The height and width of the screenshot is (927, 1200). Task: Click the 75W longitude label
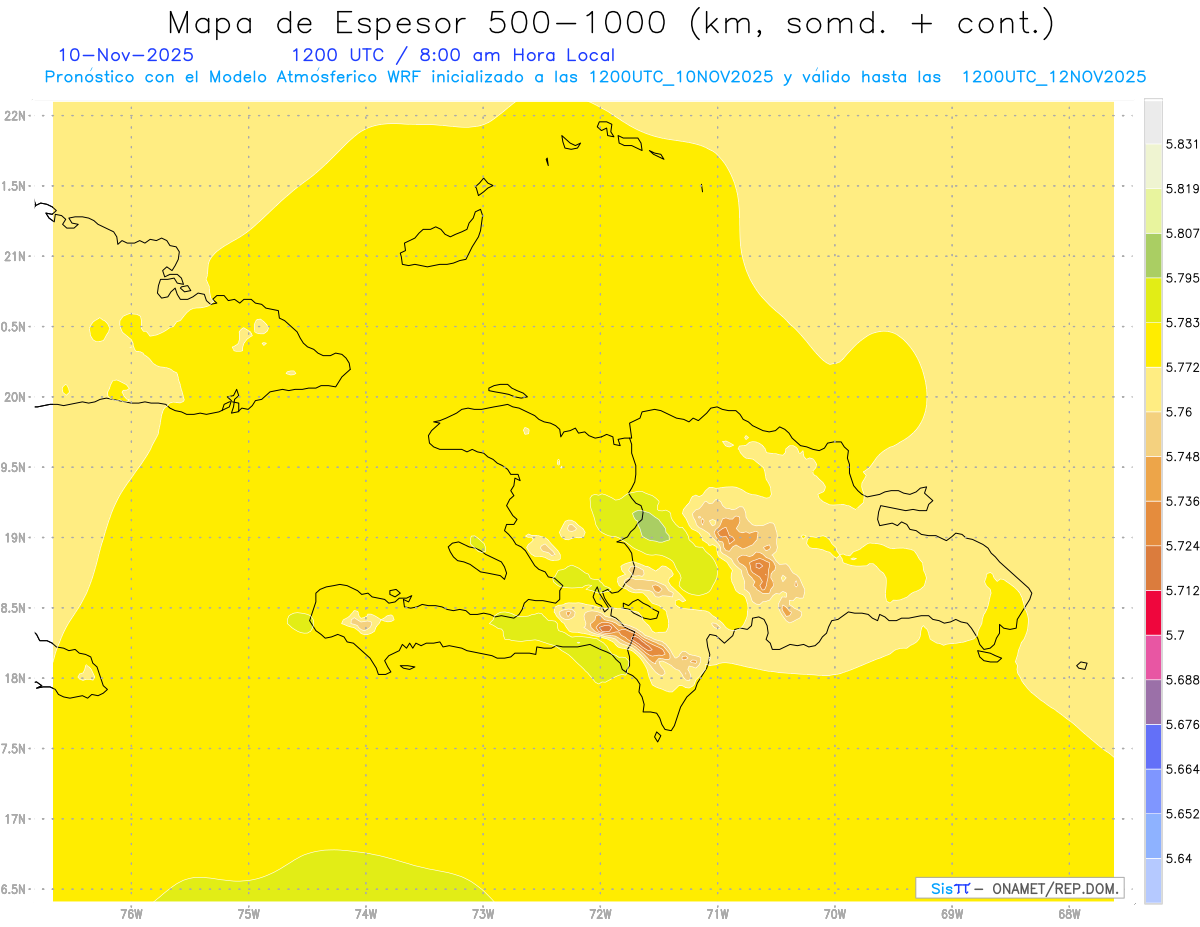click(249, 914)
